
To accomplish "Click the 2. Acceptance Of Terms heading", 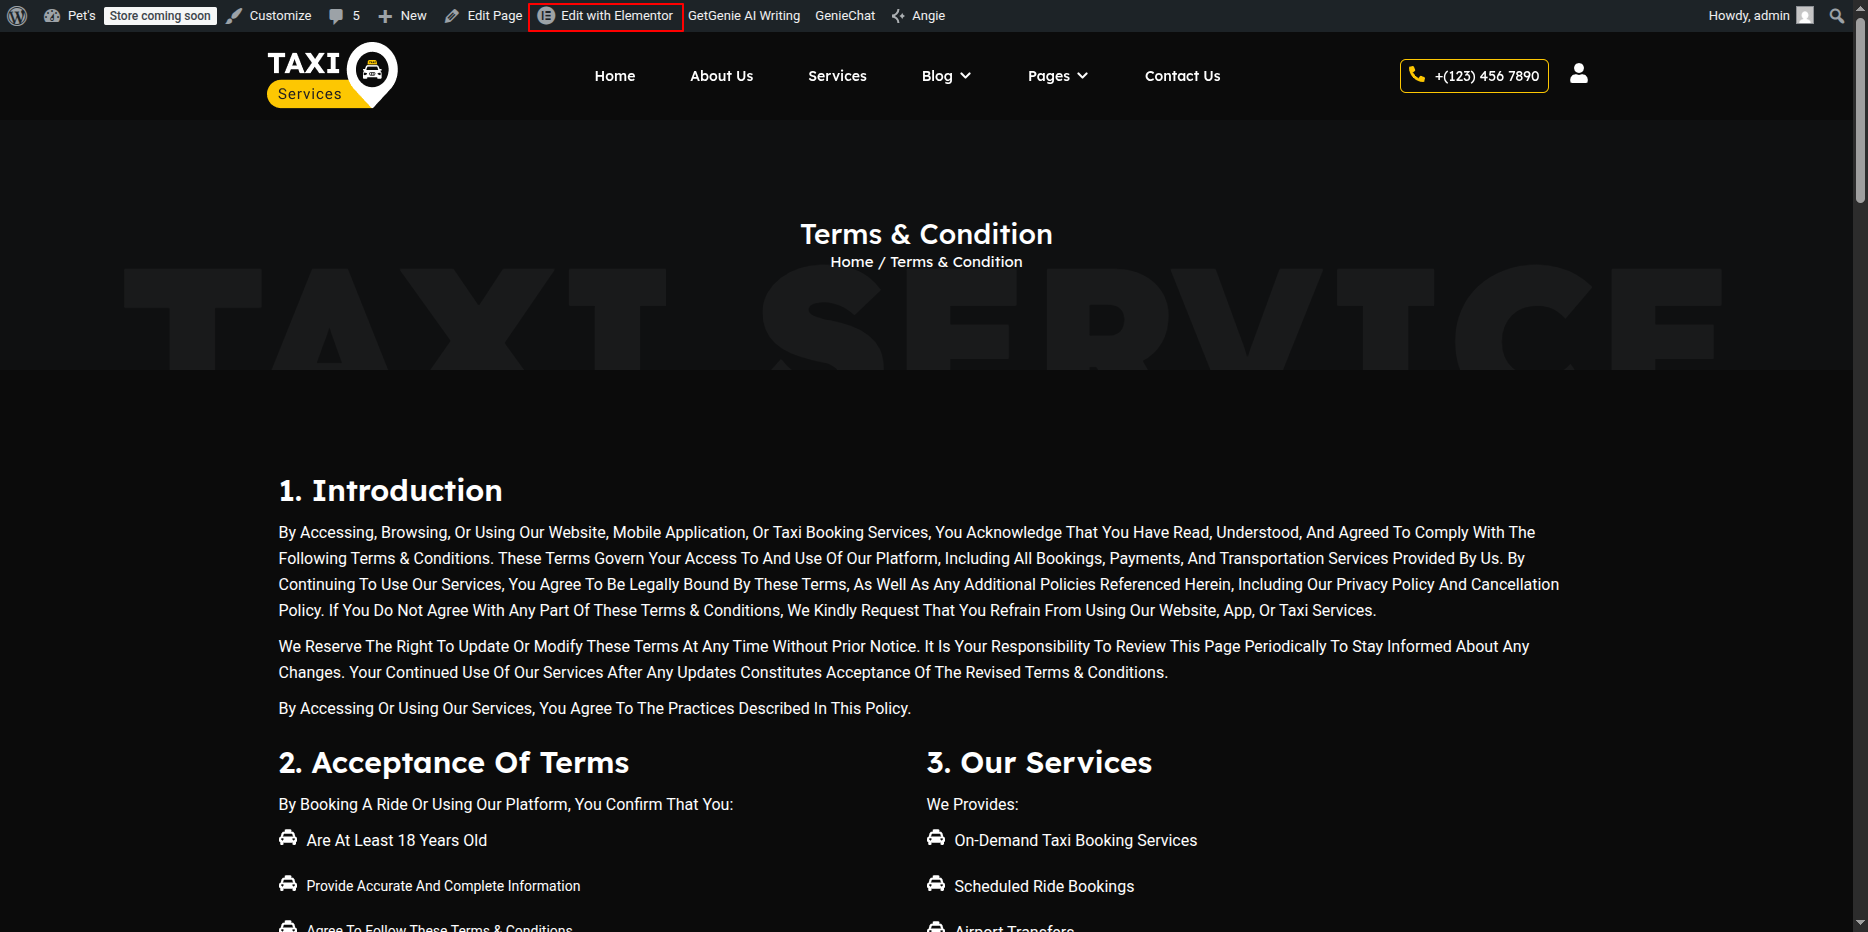I will coord(454,762).
